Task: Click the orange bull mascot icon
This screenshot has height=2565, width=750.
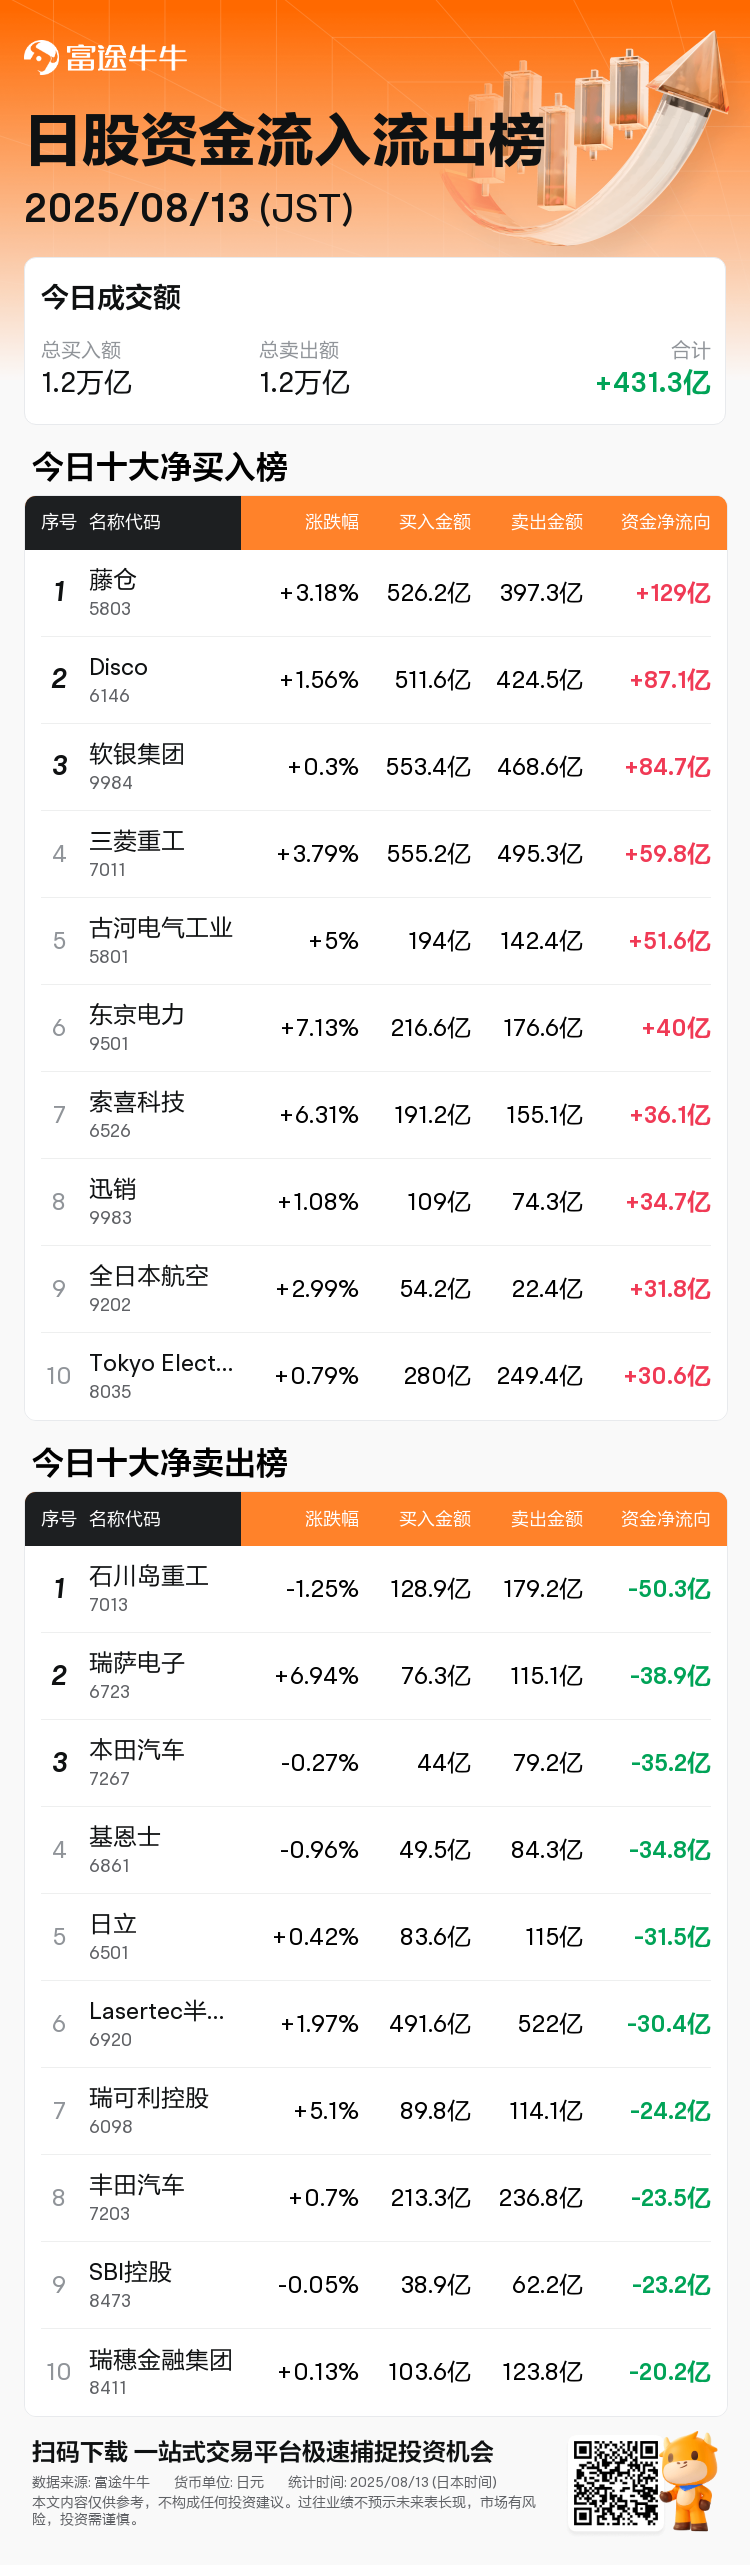Action: click(x=689, y=2480)
